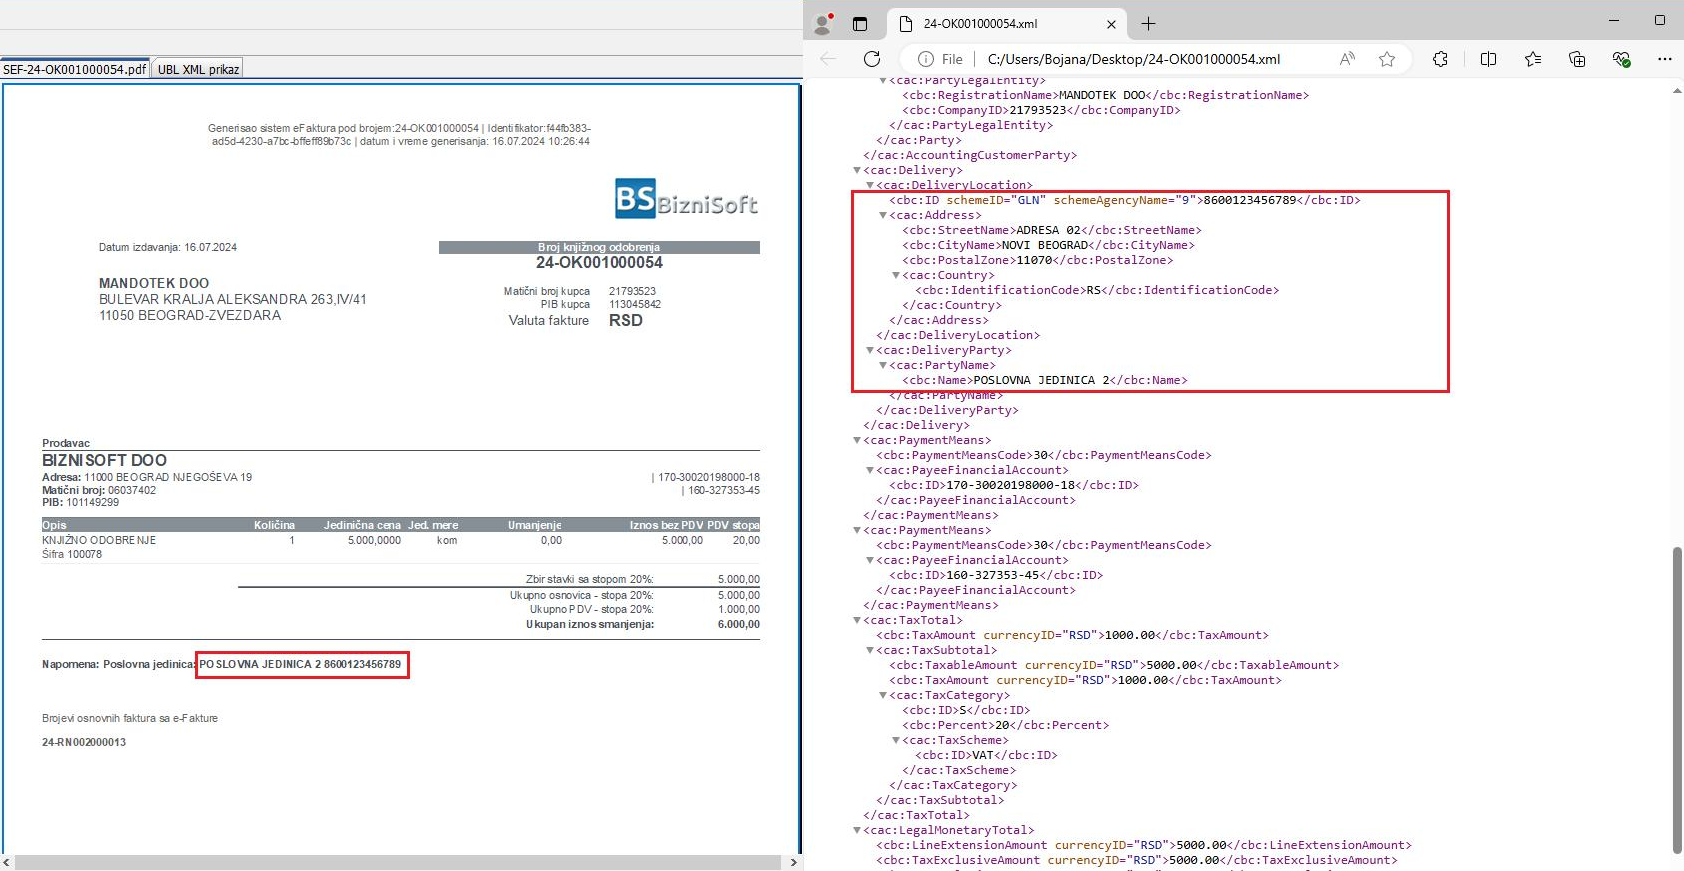Click the Read aloud icon
Image resolution: width=1684 pixels, height=871 pixels.
tap(1347, 59)
